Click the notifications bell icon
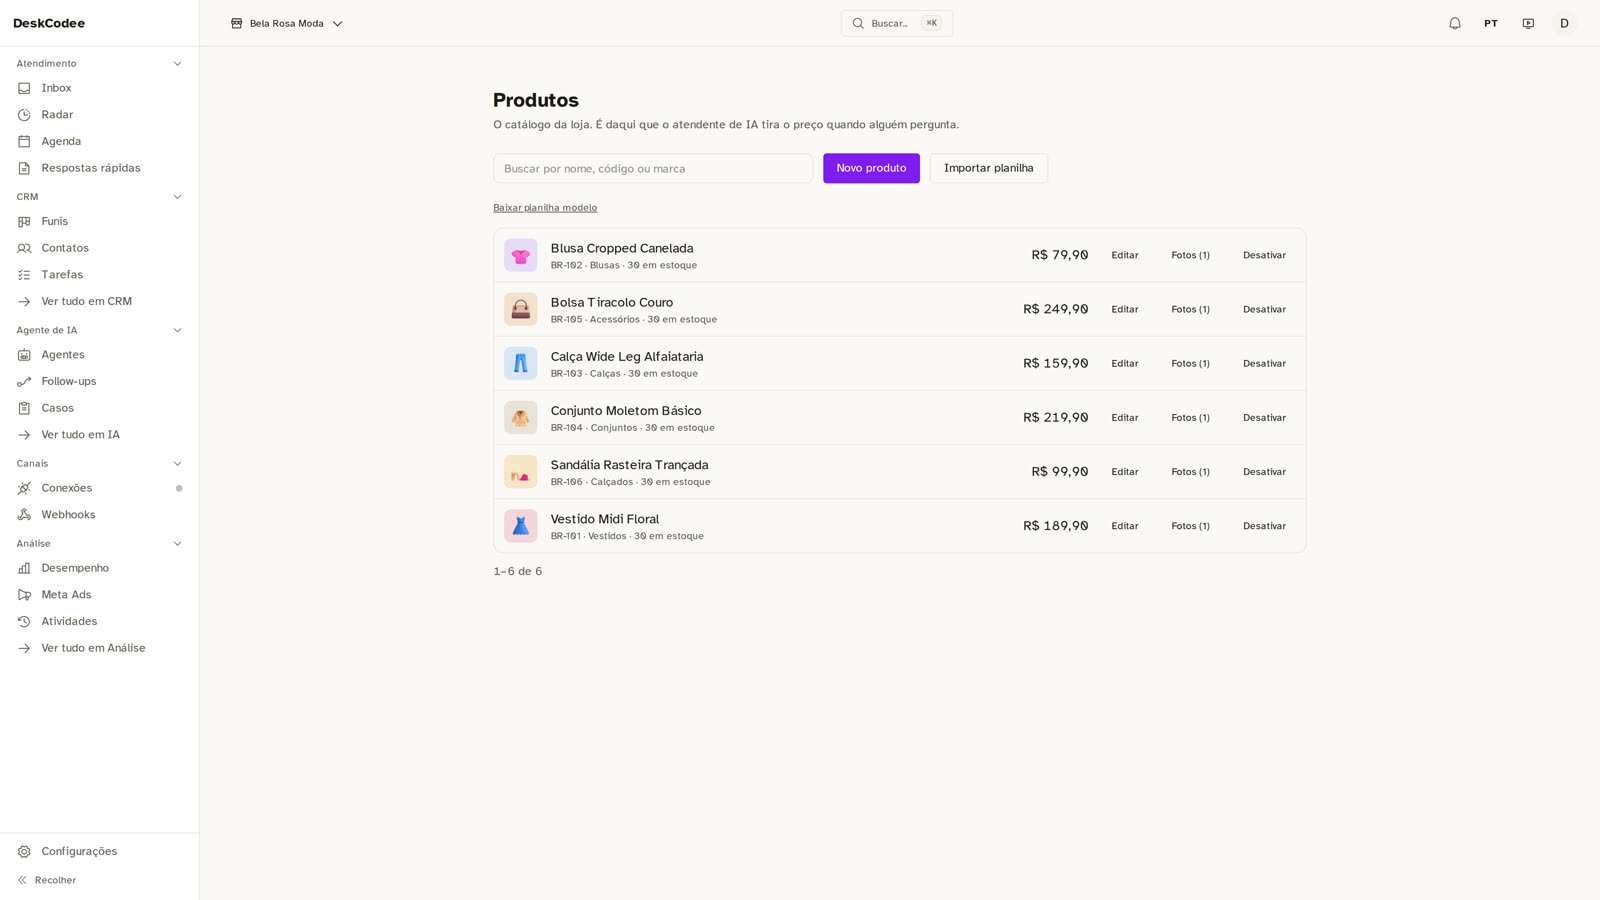This screenshot has height=900, width=1600. pyautogui.click(x=1455, y=23)
